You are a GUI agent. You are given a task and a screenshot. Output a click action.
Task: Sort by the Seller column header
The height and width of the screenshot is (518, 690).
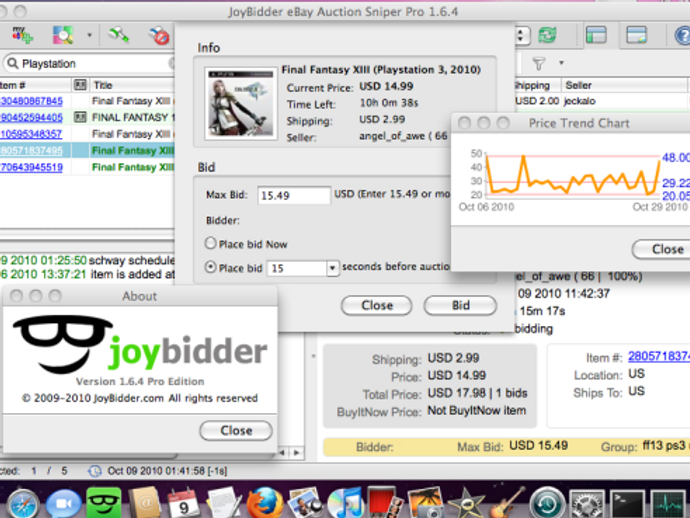coord(624,85)
